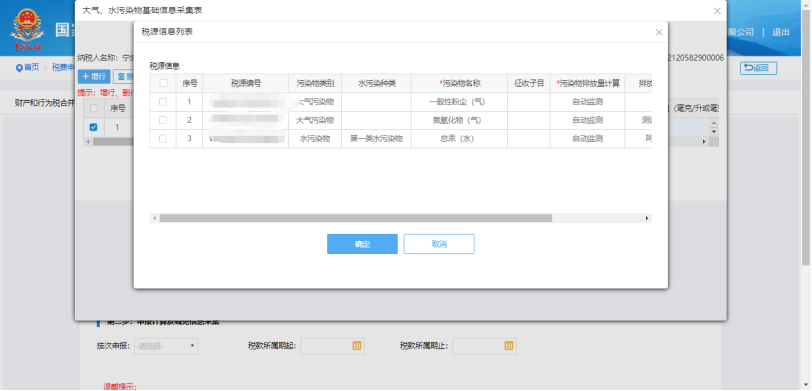
Task: Close the 税源信息列表 dialog
Action: [x=659, y=32]
